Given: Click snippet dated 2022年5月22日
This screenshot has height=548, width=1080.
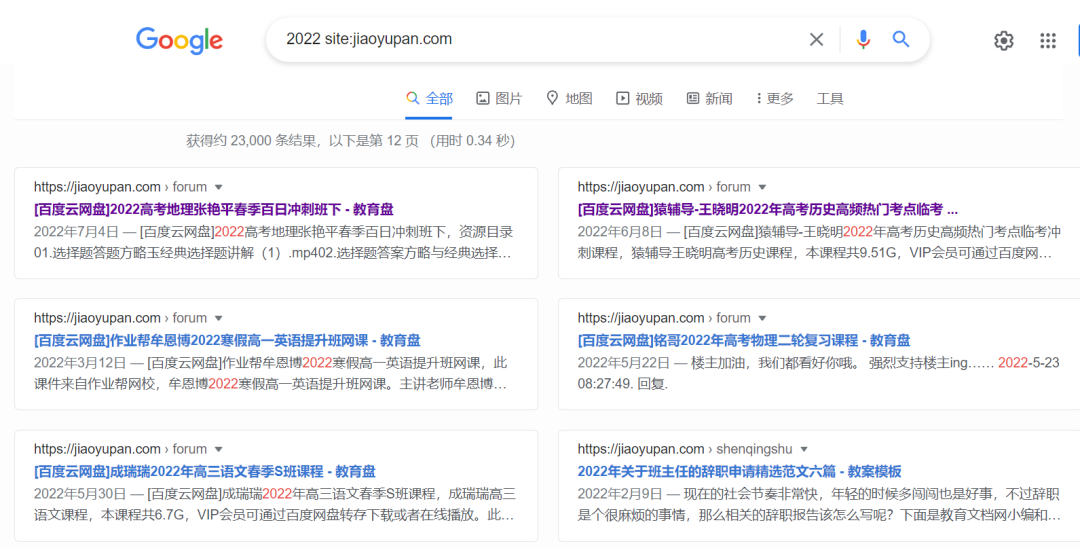Looking at the screenshot, I should (x=818, y=373).
